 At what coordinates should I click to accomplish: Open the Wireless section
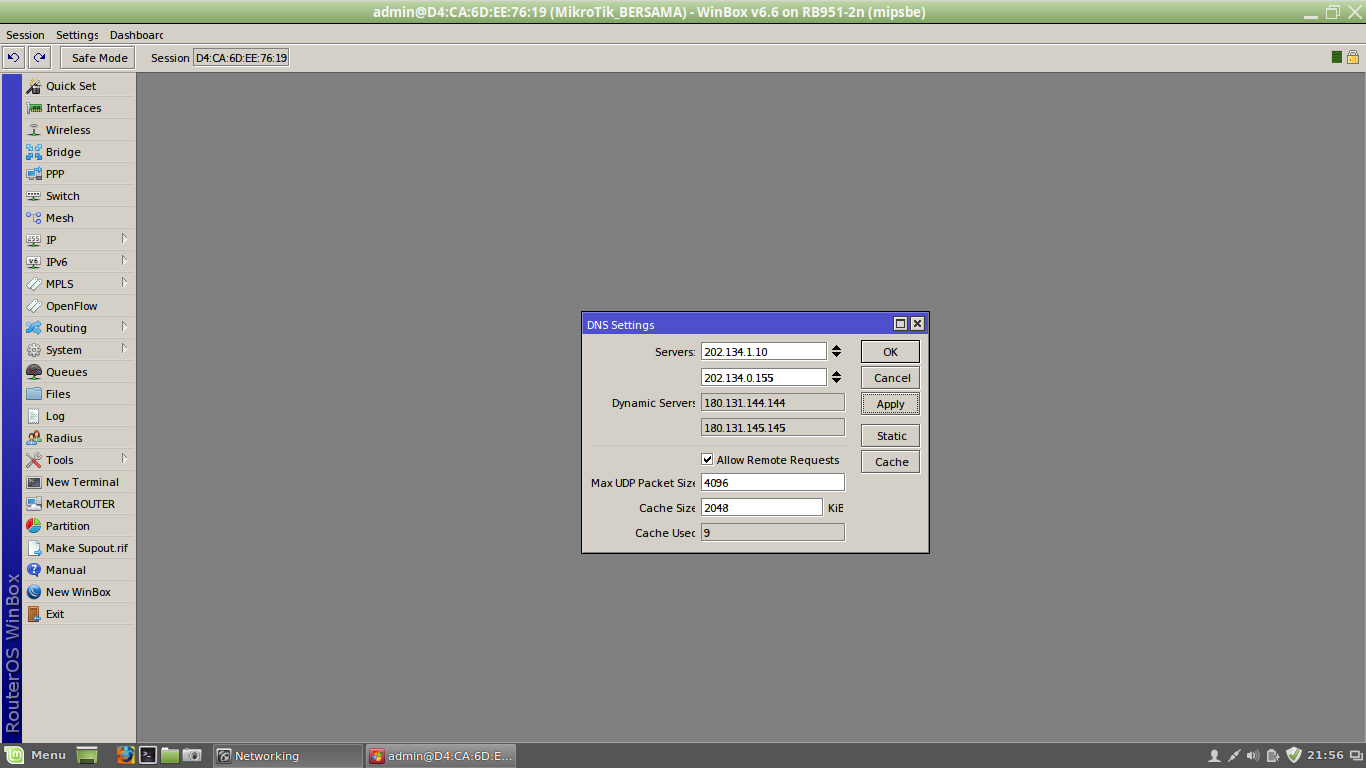pos(79,130)
